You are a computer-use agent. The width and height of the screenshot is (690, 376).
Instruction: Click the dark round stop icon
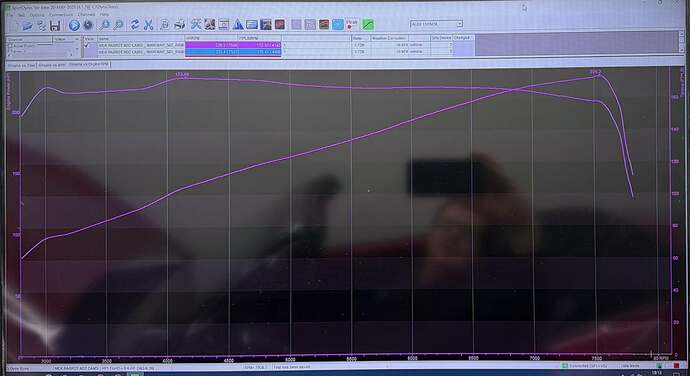point(88,25)
